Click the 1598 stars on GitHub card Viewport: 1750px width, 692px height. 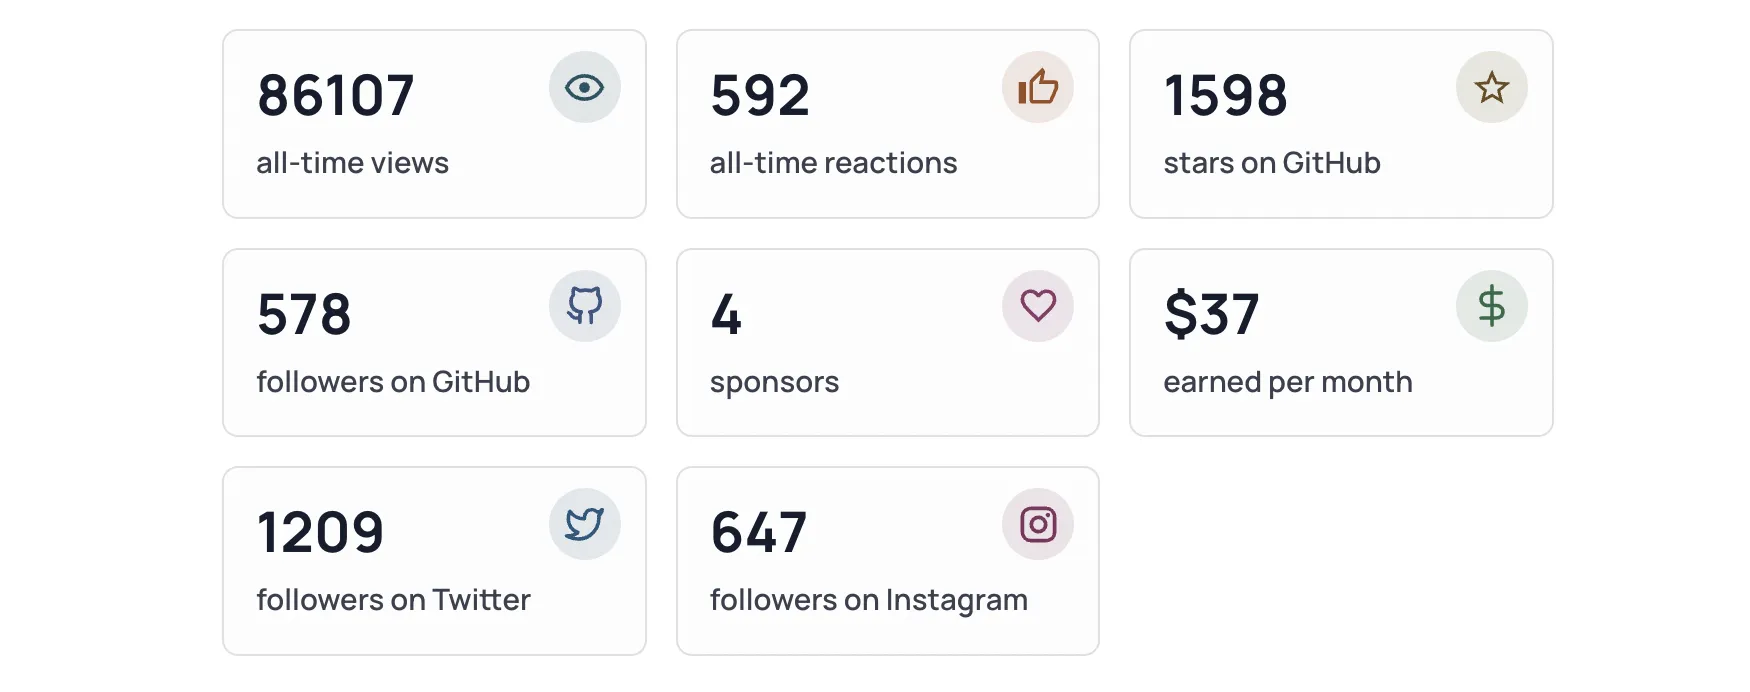(1340, 124)
